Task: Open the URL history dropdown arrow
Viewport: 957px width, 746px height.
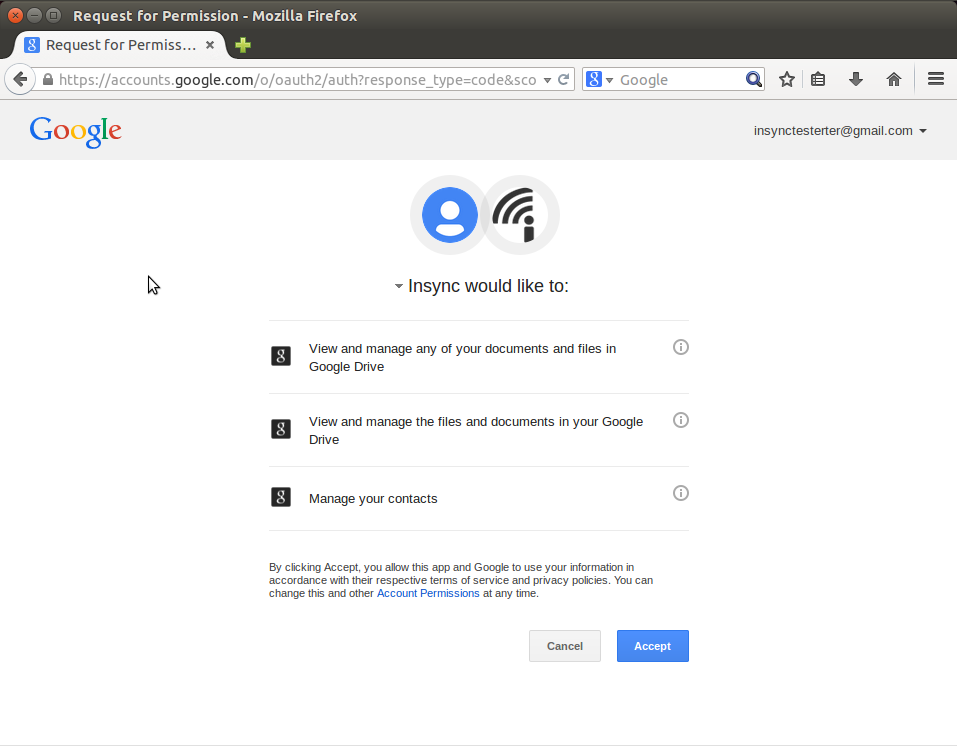Action: pos(547,80)
